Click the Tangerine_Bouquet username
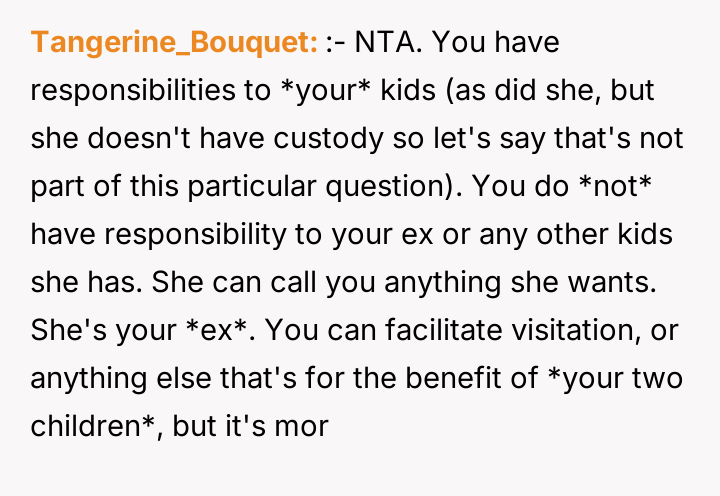 click(174, 42)
